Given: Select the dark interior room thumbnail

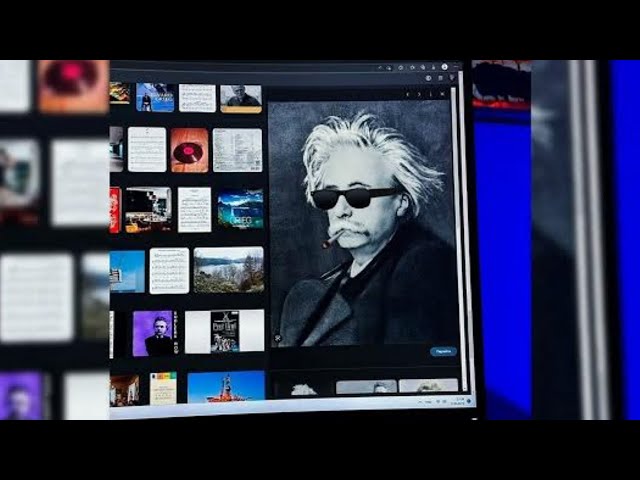Looking at the screenshot, I should [149, 210].
